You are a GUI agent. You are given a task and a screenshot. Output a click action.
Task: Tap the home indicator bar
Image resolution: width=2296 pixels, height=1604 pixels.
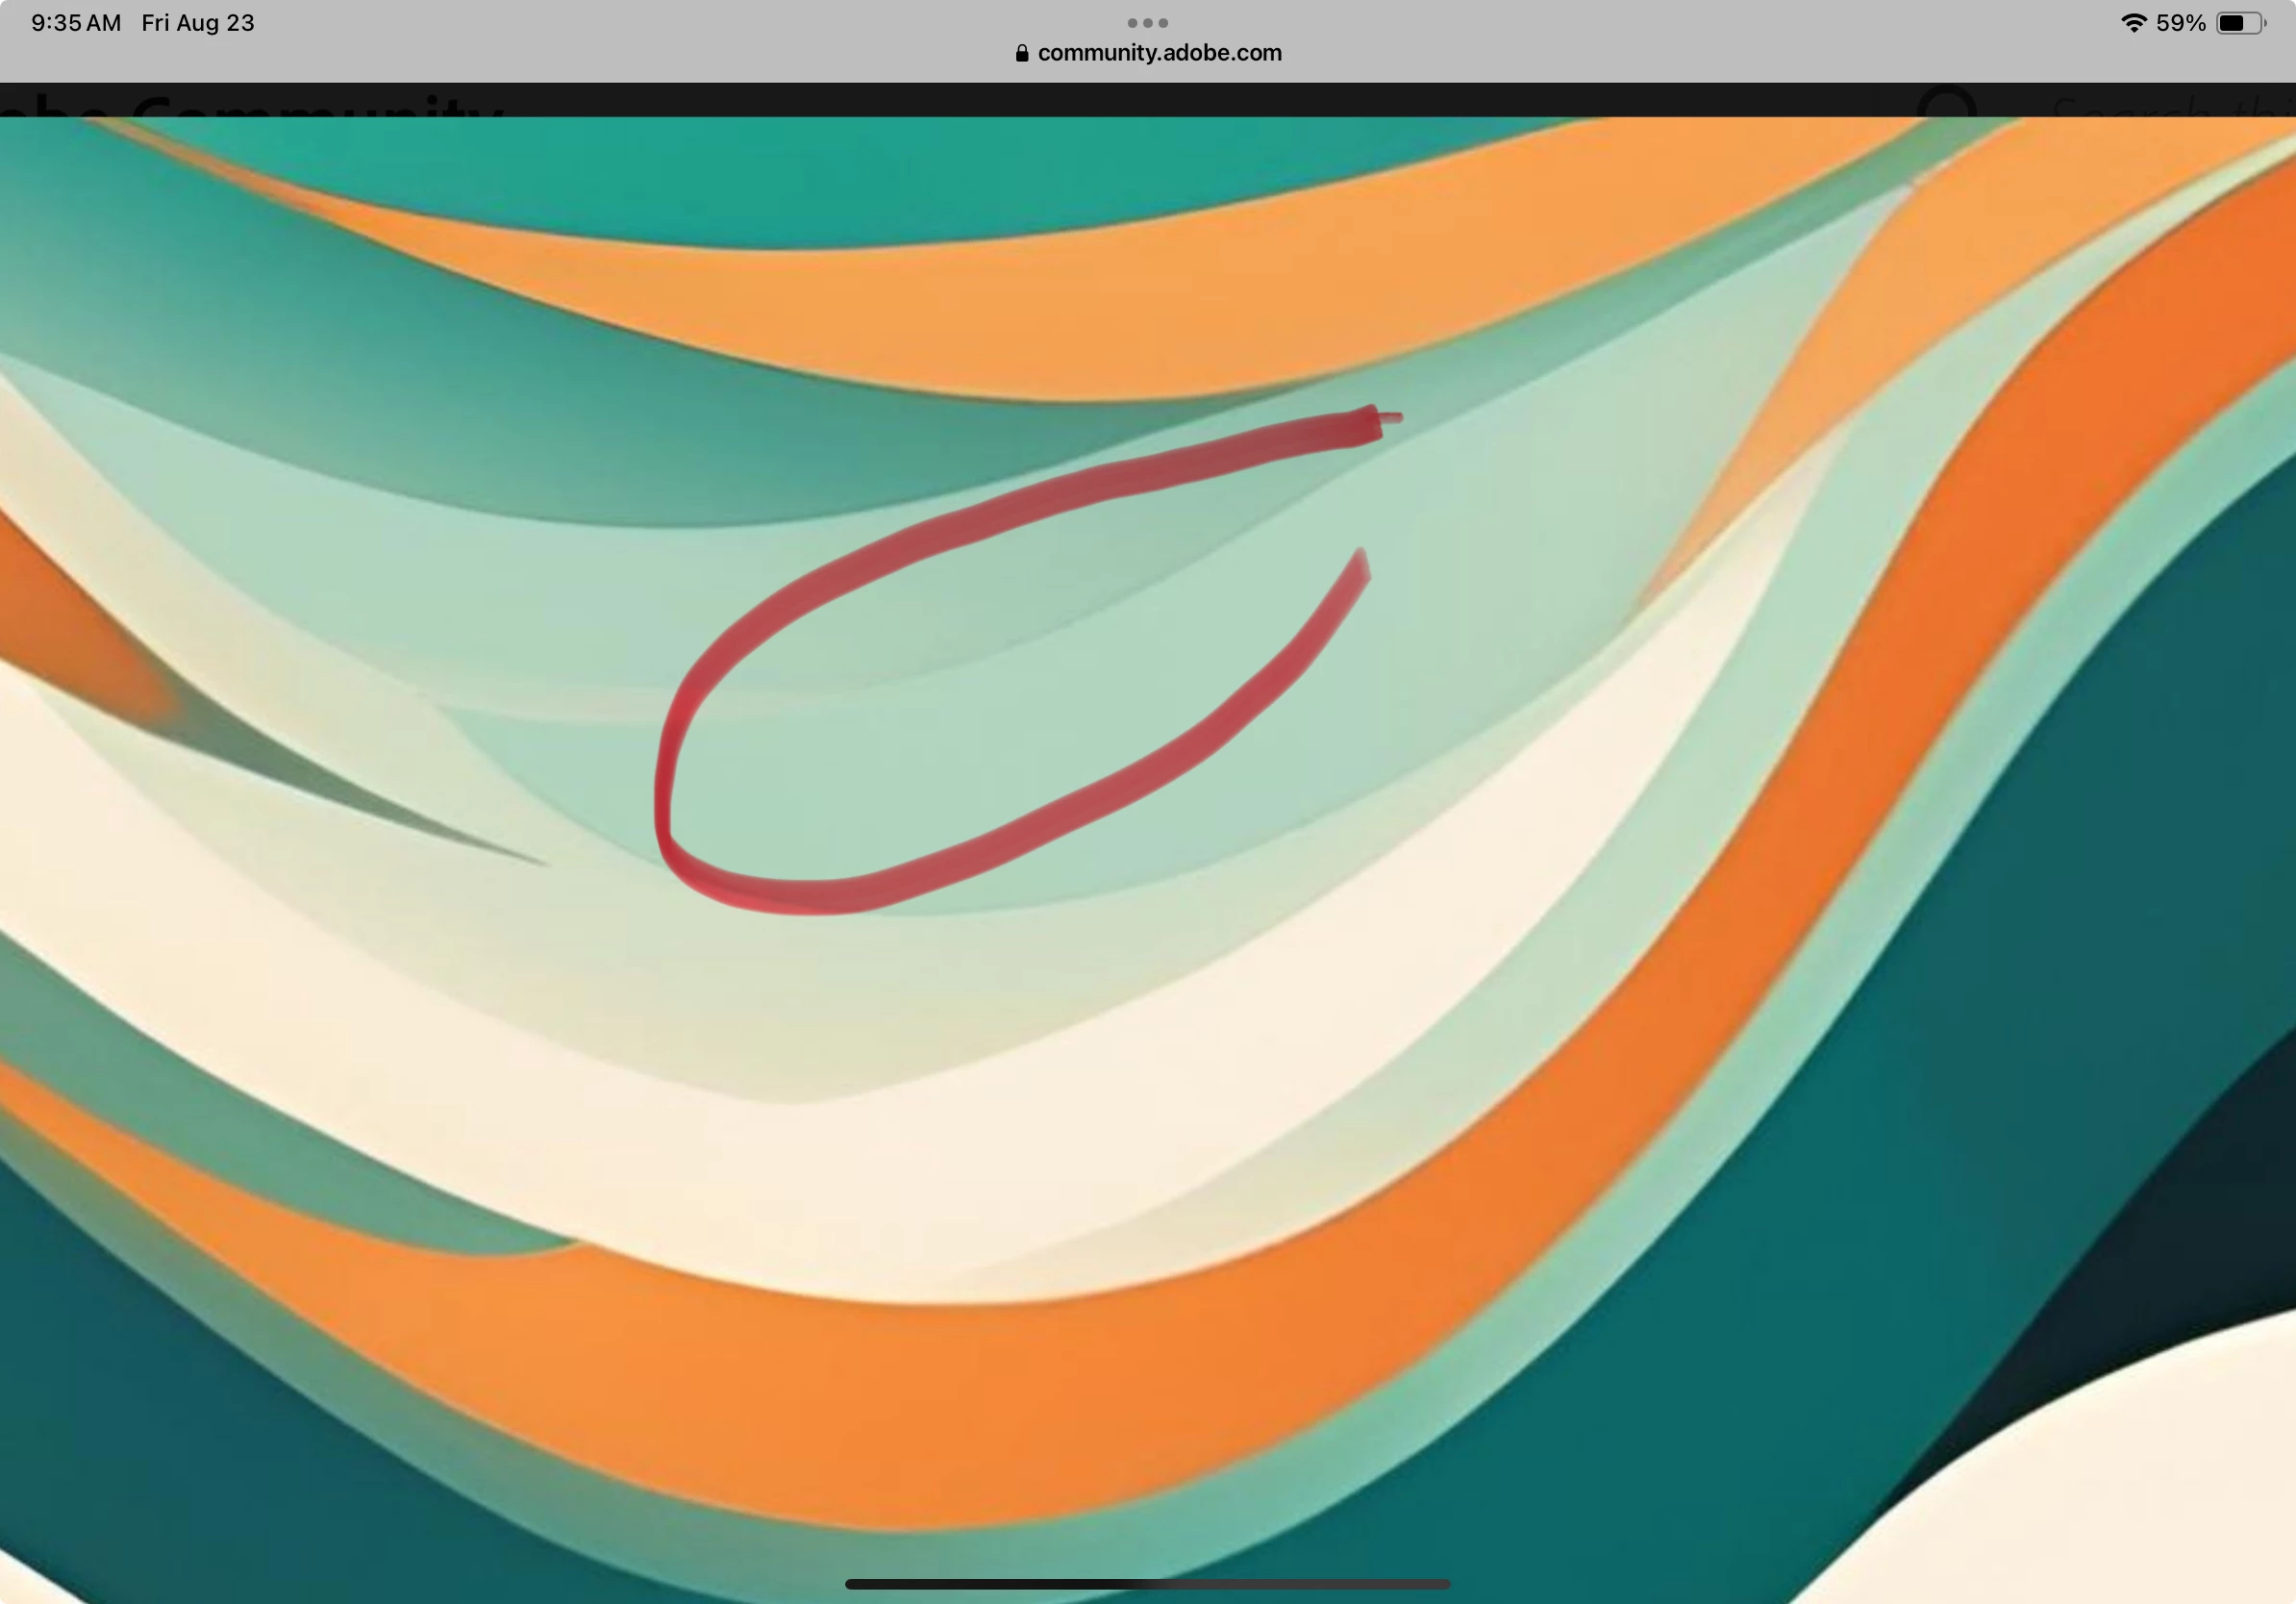coord(1147,1584)
